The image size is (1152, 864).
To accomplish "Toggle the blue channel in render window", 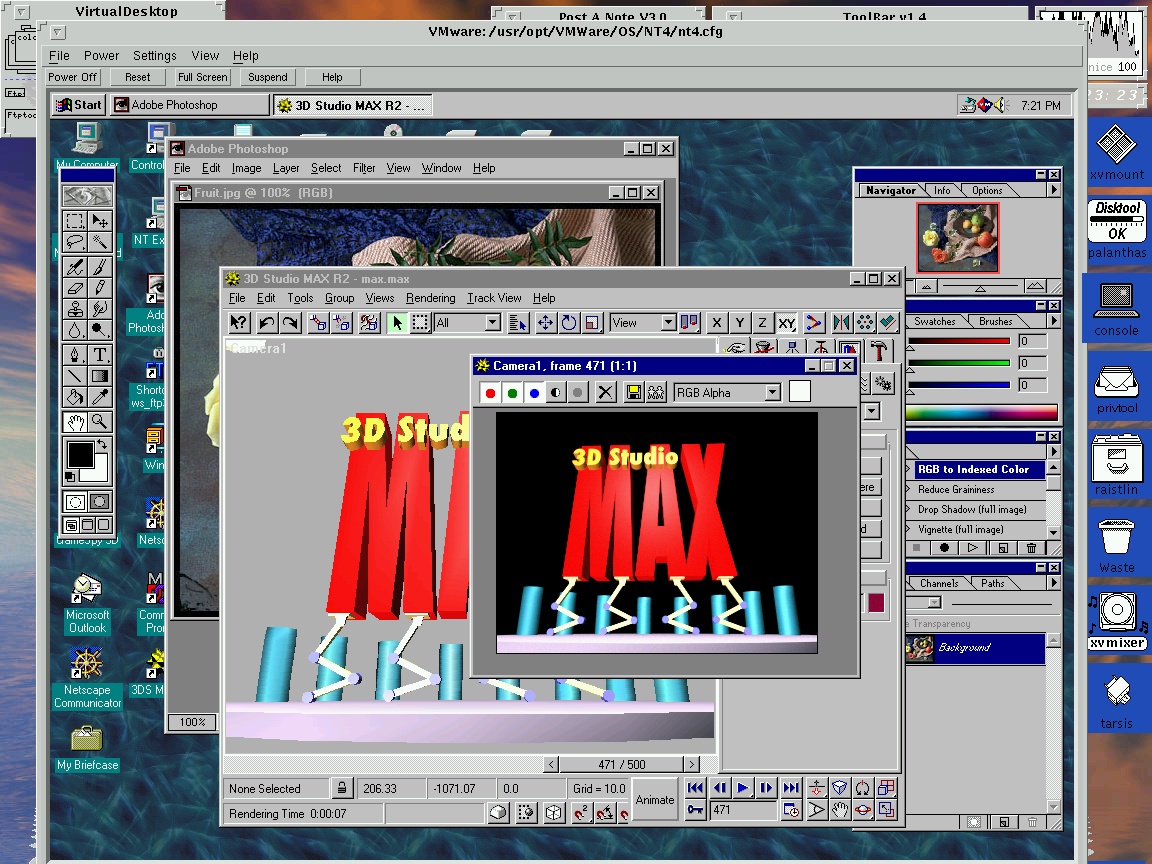I will coord(534,393).
